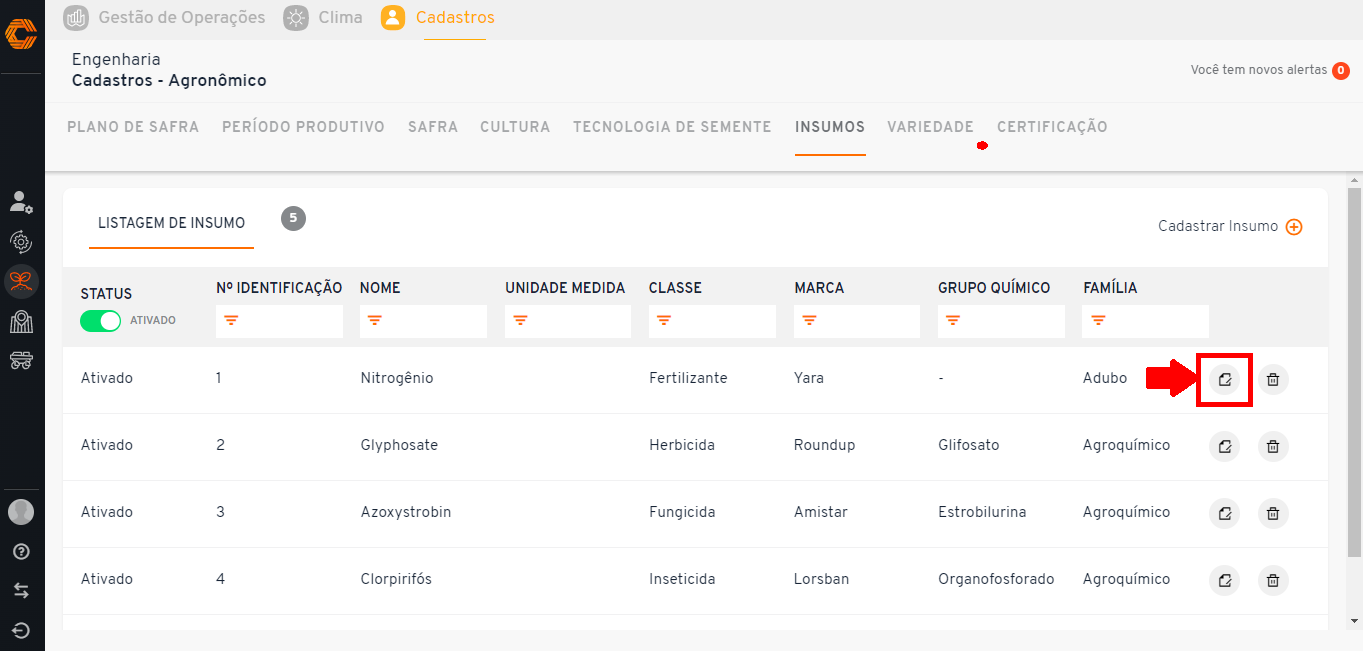
Task: Open the Clima module
Action: pos(340,18)
